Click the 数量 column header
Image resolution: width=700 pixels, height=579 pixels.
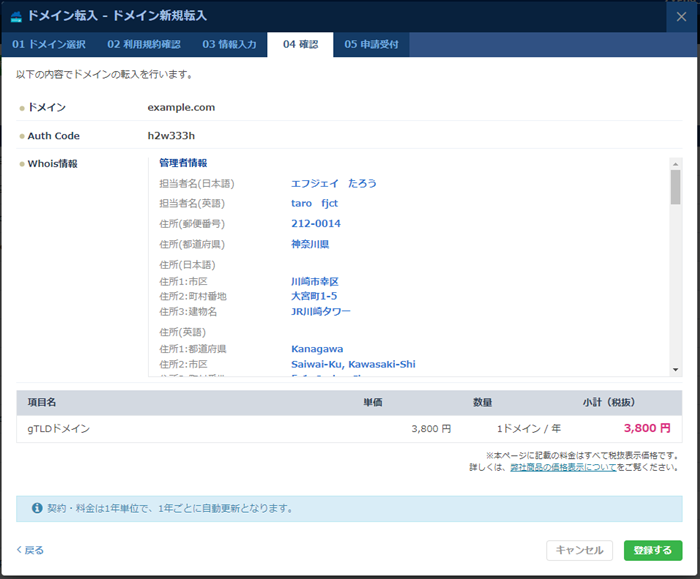482,402
